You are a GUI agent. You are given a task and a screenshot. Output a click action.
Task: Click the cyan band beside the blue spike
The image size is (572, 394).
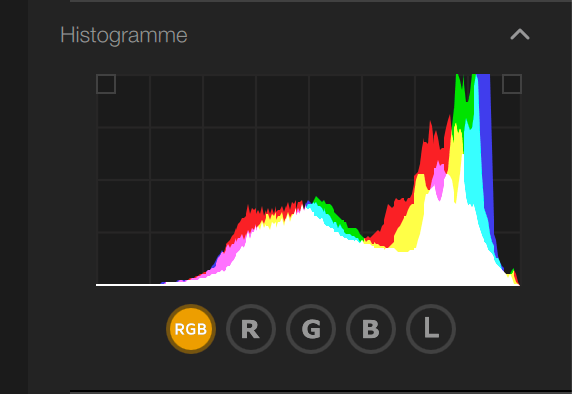click(474, 164)
